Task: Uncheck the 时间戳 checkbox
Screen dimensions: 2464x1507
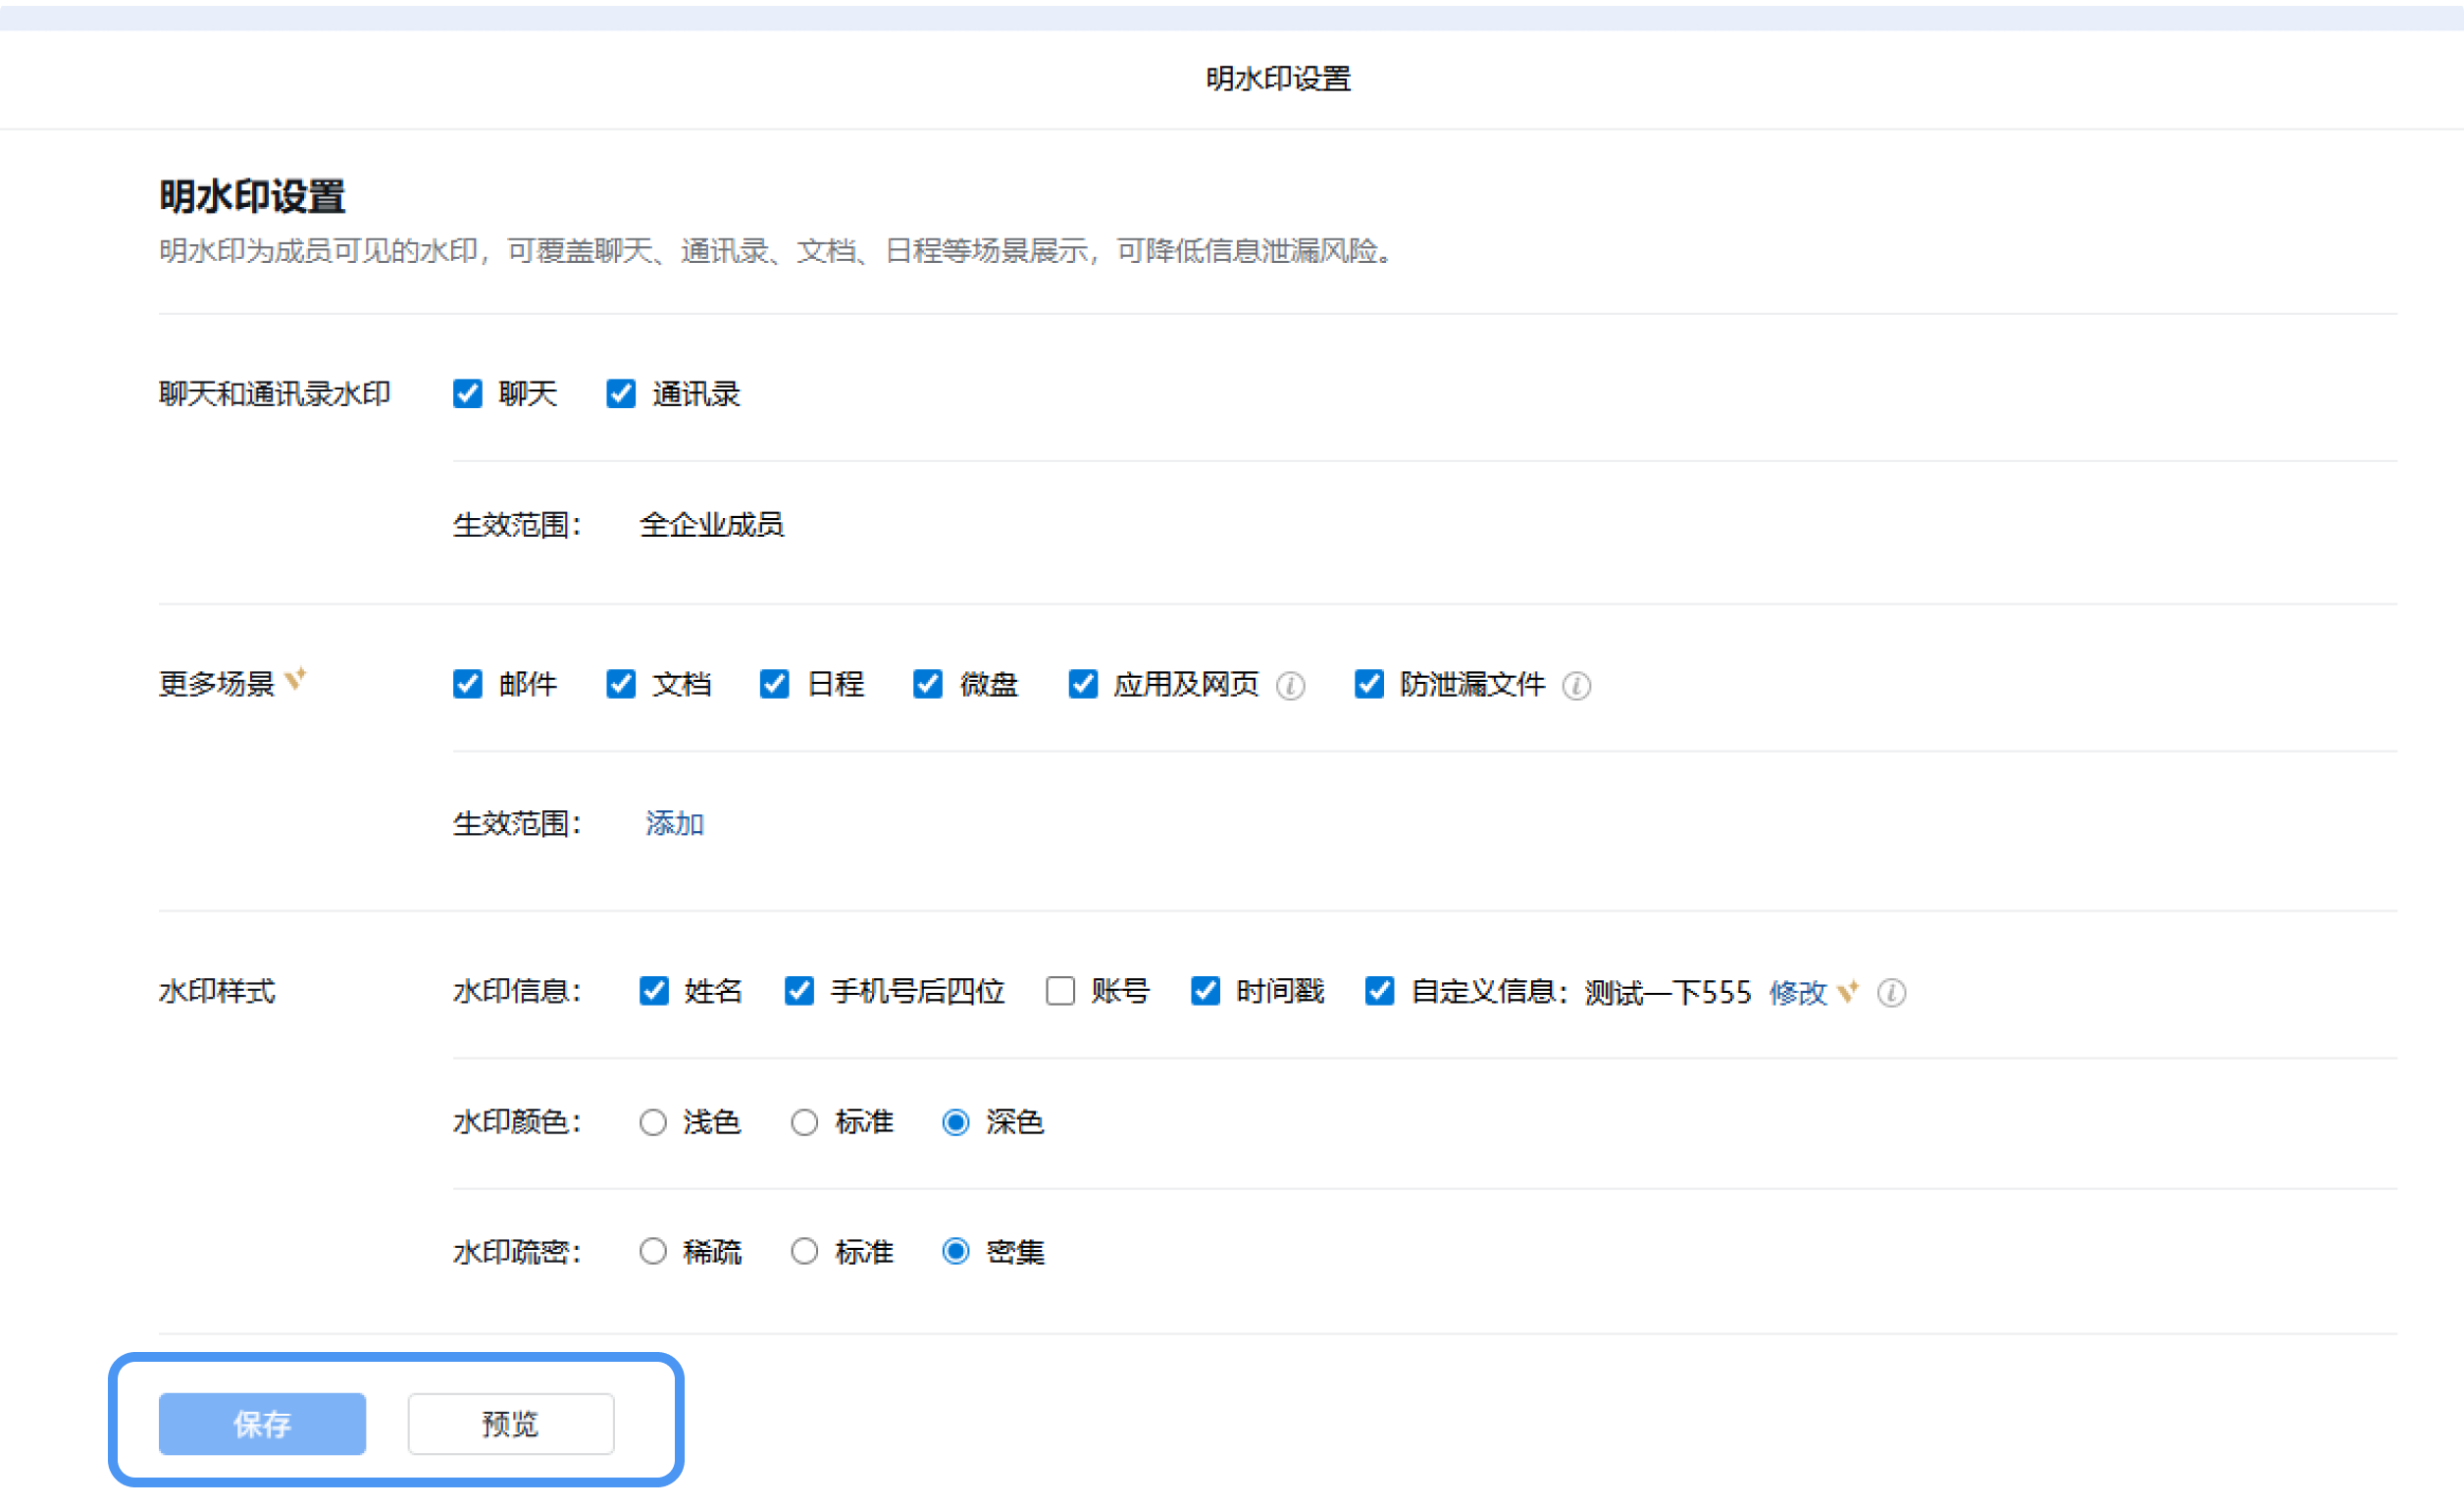Action: [x=1205, y=990]
